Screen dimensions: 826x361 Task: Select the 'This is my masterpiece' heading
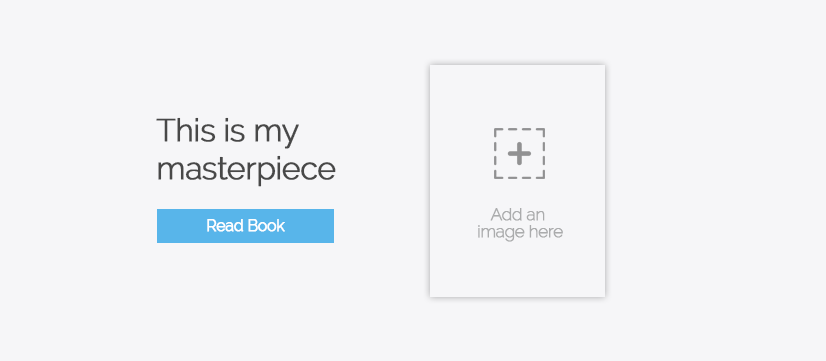pyautogui.click(x=245, y=150)
